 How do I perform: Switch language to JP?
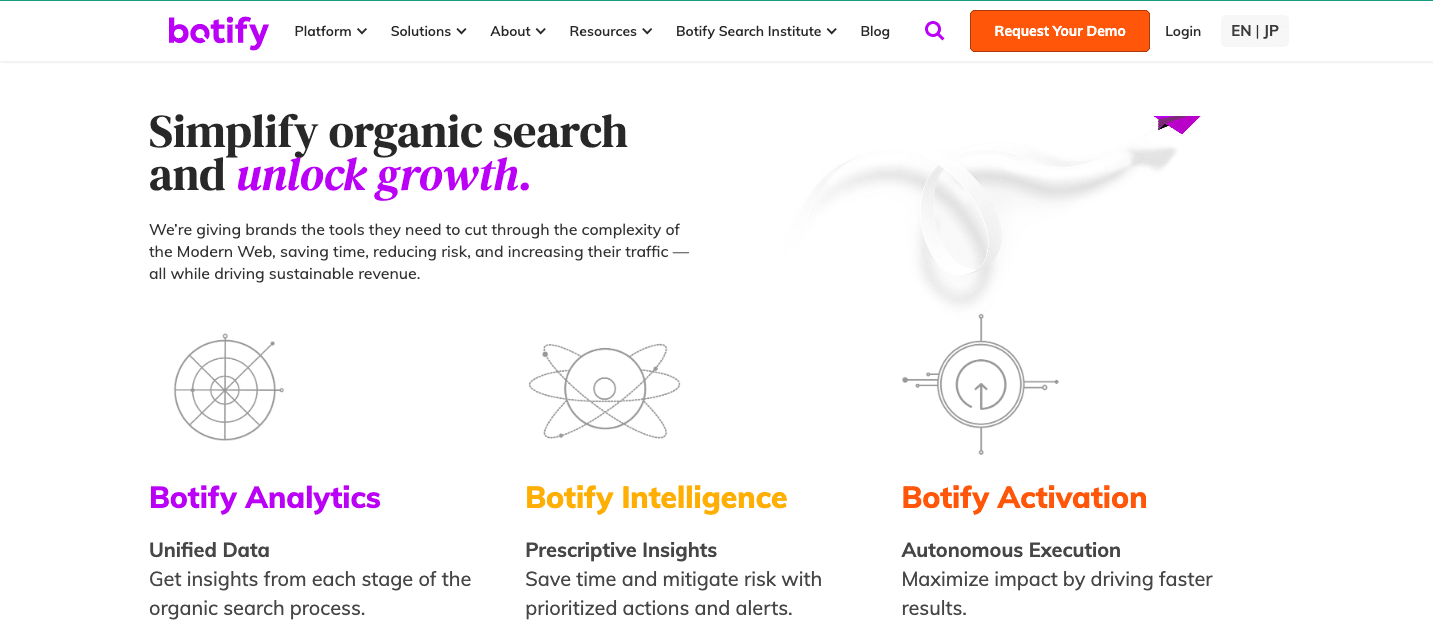tap(1270, 31)
